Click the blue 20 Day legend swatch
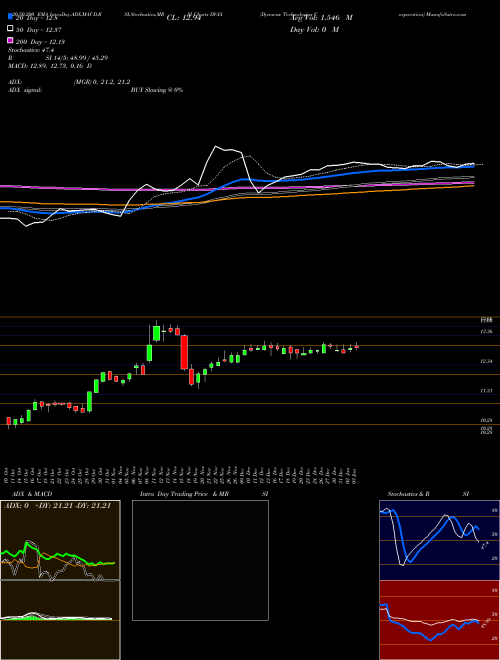 [10, 17]
